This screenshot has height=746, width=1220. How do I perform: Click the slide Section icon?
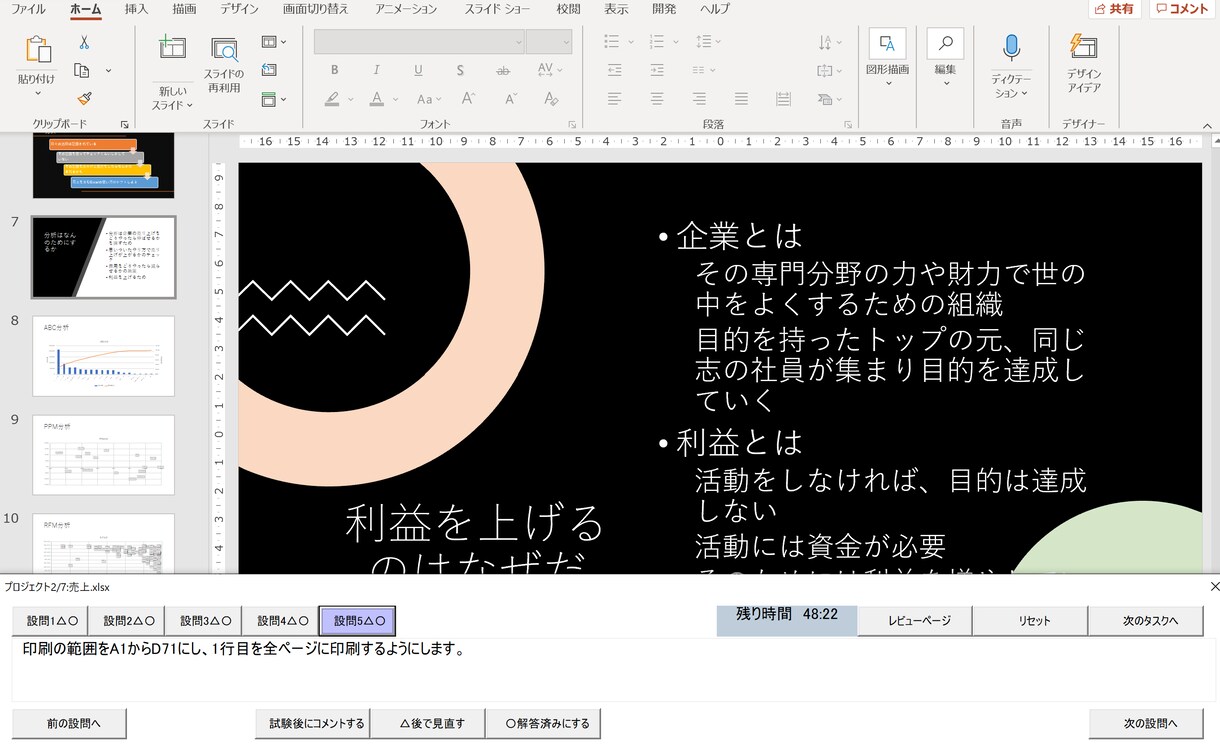point(269,99)
